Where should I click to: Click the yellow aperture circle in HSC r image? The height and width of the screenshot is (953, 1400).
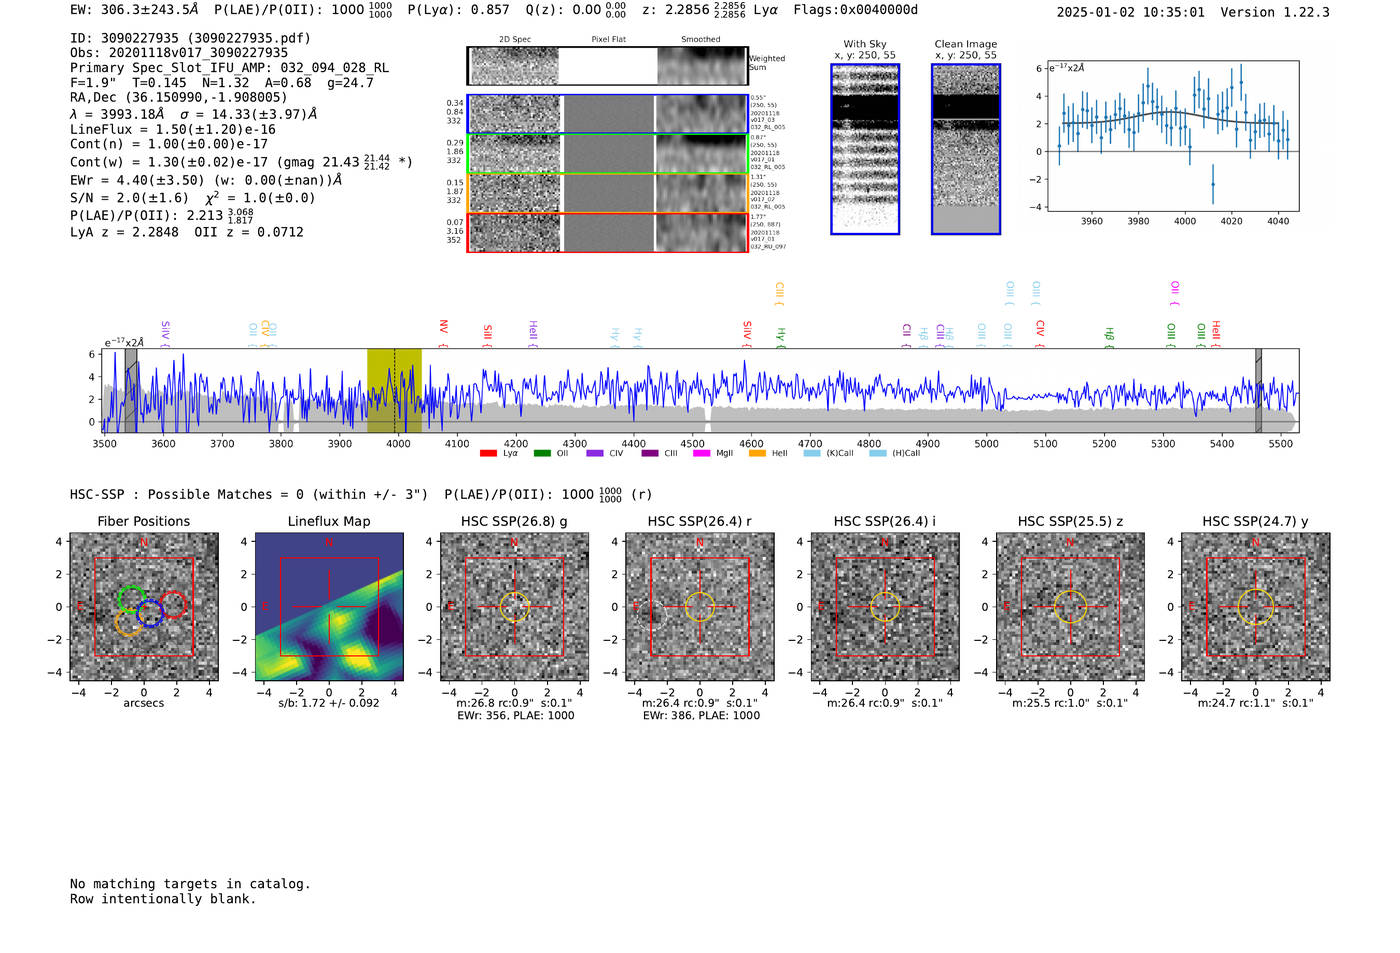(x=700, y=606)
